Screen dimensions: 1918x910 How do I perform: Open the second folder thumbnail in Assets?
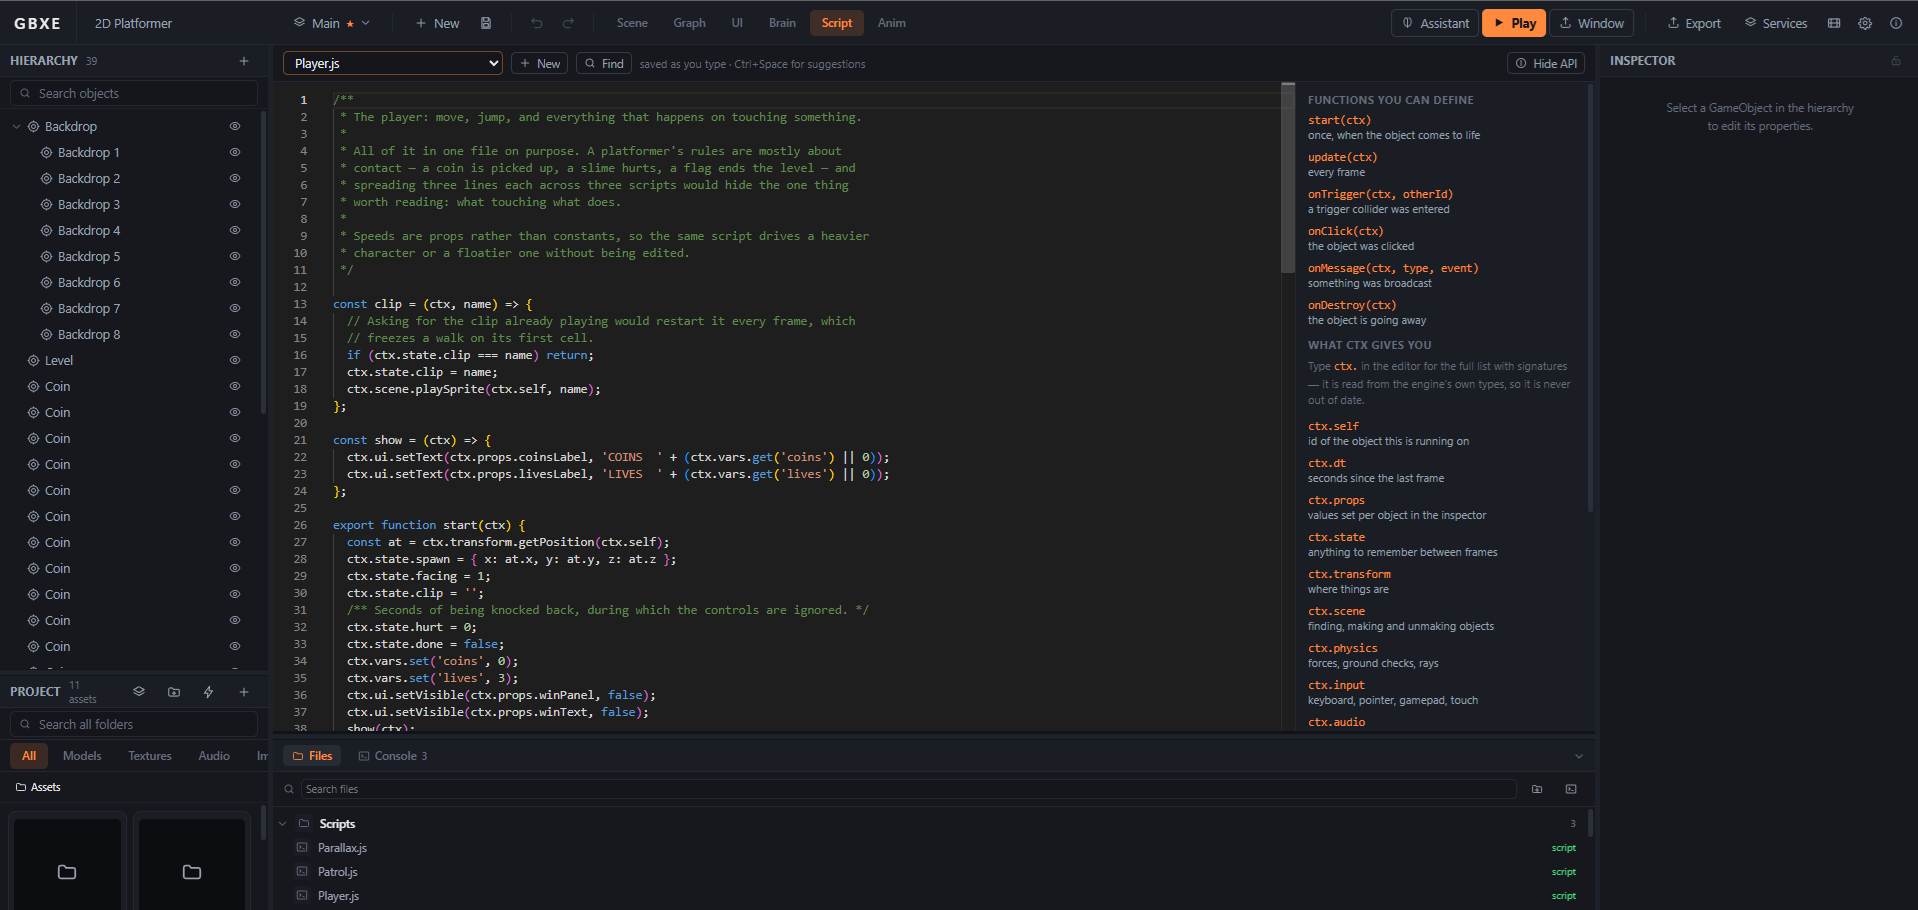point(192,866)
